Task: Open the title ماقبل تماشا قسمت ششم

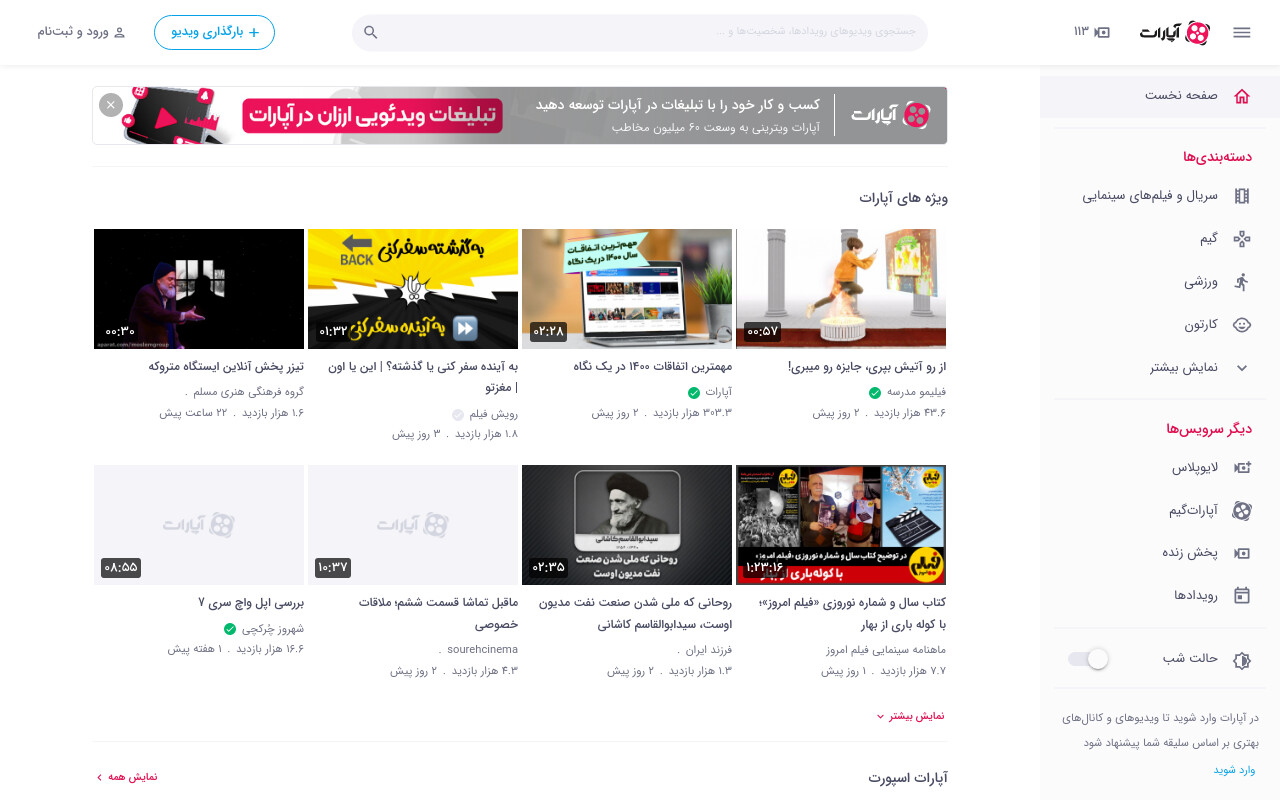Action: point(438,613)
